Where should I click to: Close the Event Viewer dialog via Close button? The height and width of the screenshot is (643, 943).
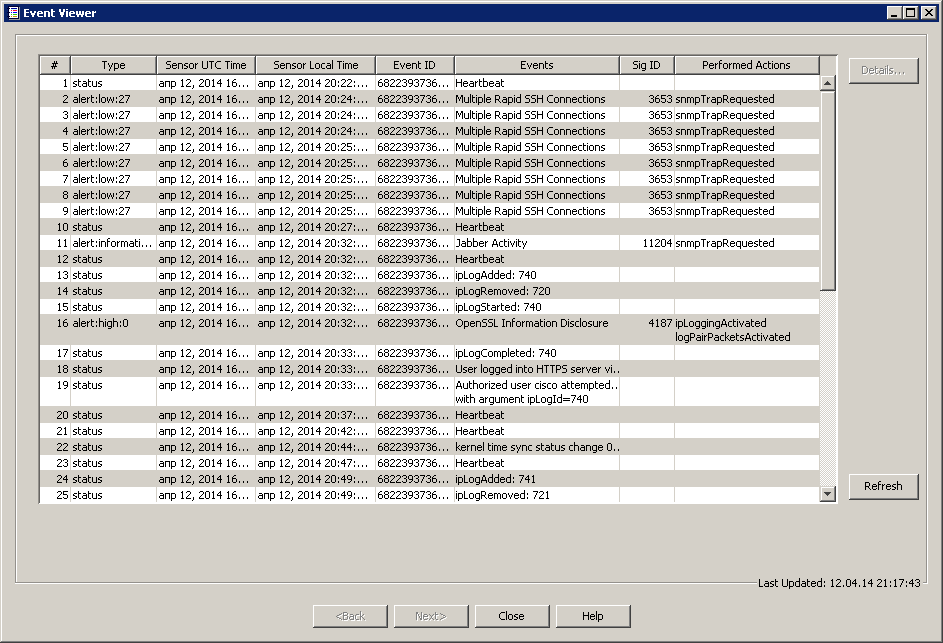pyautogui.click(x=511, y=616)
